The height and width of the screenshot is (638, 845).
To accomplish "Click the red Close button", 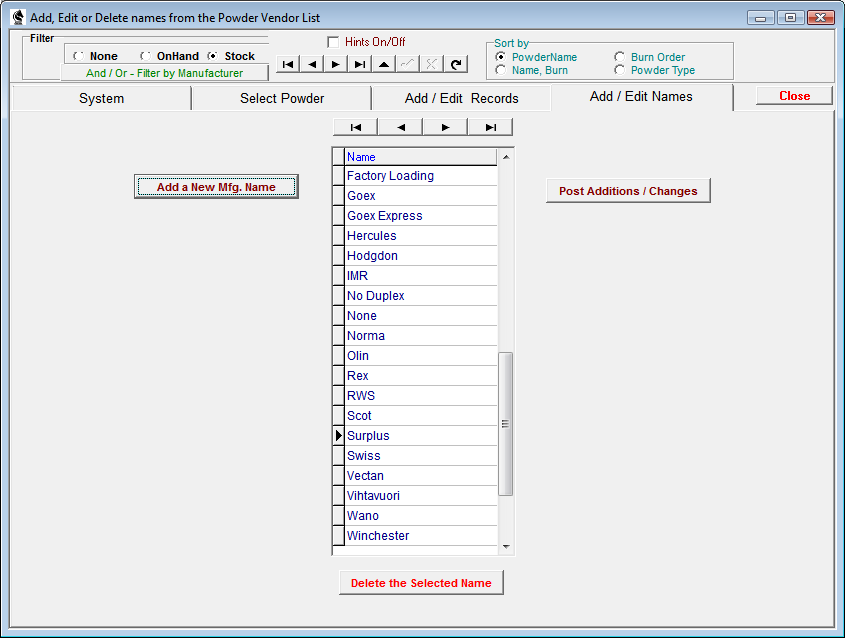I will point(794,96).
